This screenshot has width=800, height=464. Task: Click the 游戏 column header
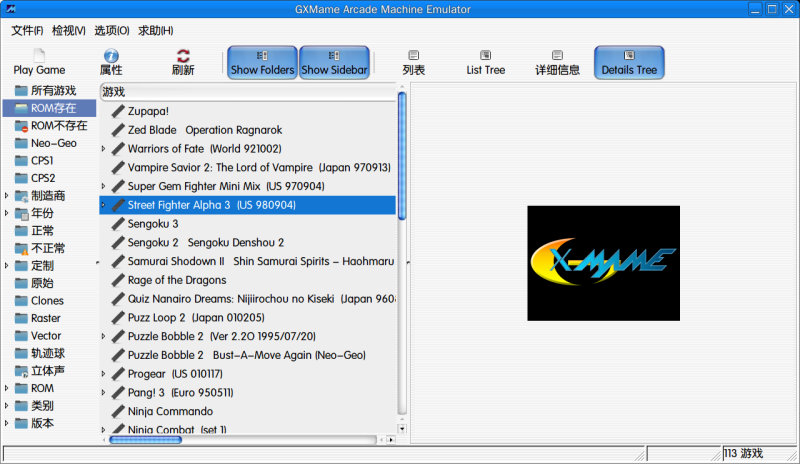pyautogui.click(x=248, y=92)
